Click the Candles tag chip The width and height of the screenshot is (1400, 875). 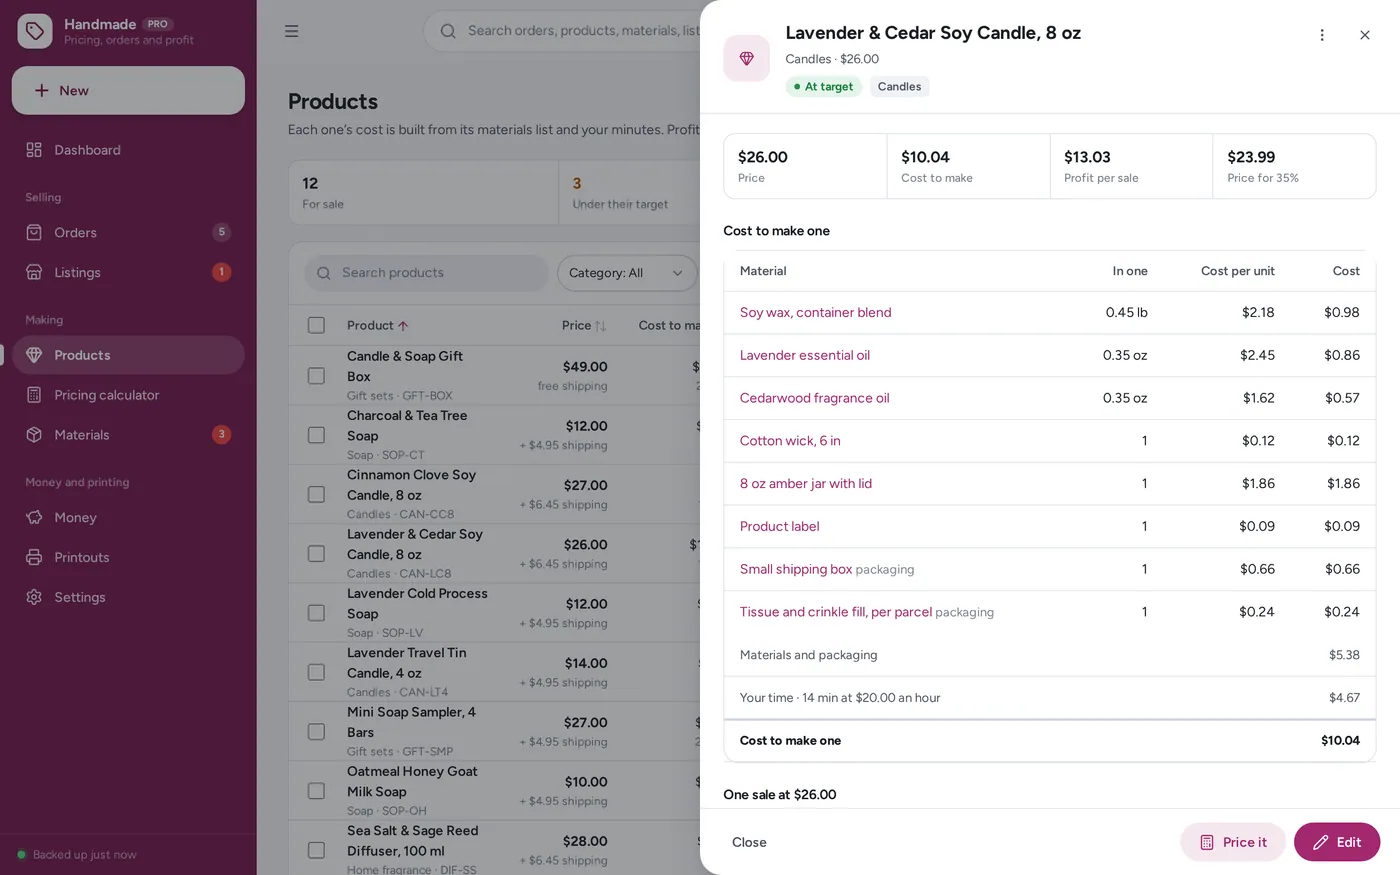(899, 87)
